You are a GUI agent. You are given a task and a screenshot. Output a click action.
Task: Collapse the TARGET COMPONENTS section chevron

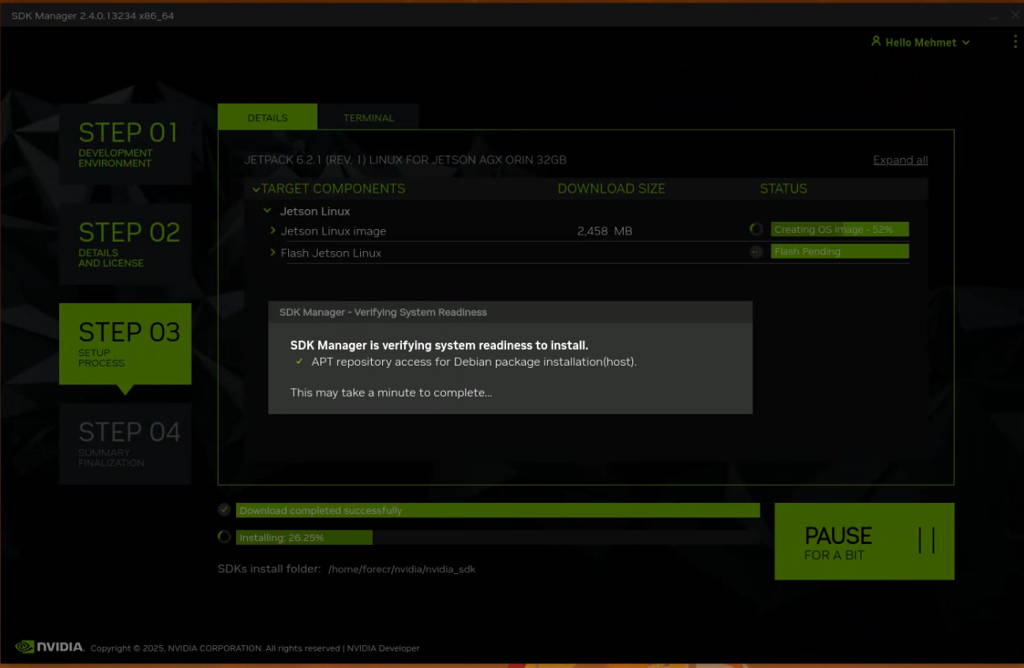point(255,189)
